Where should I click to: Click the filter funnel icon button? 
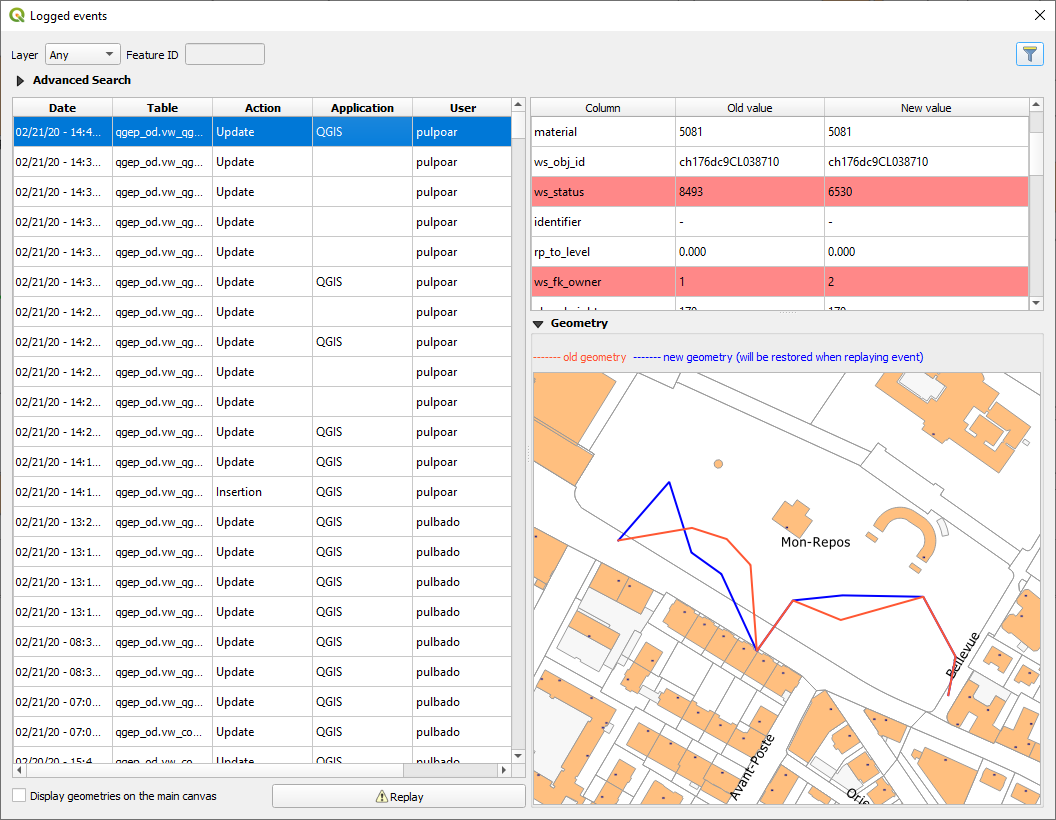(x=1029, y=54)
